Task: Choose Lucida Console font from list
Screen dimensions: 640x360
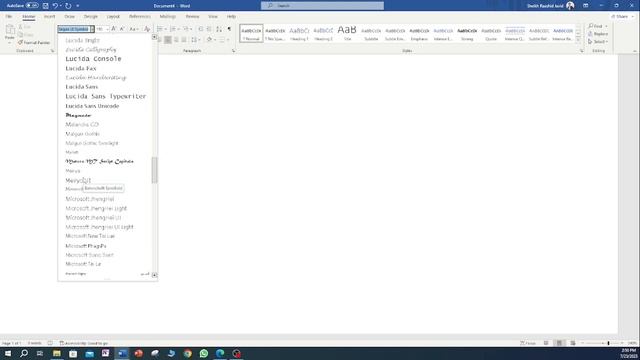Action: point(93,59)
